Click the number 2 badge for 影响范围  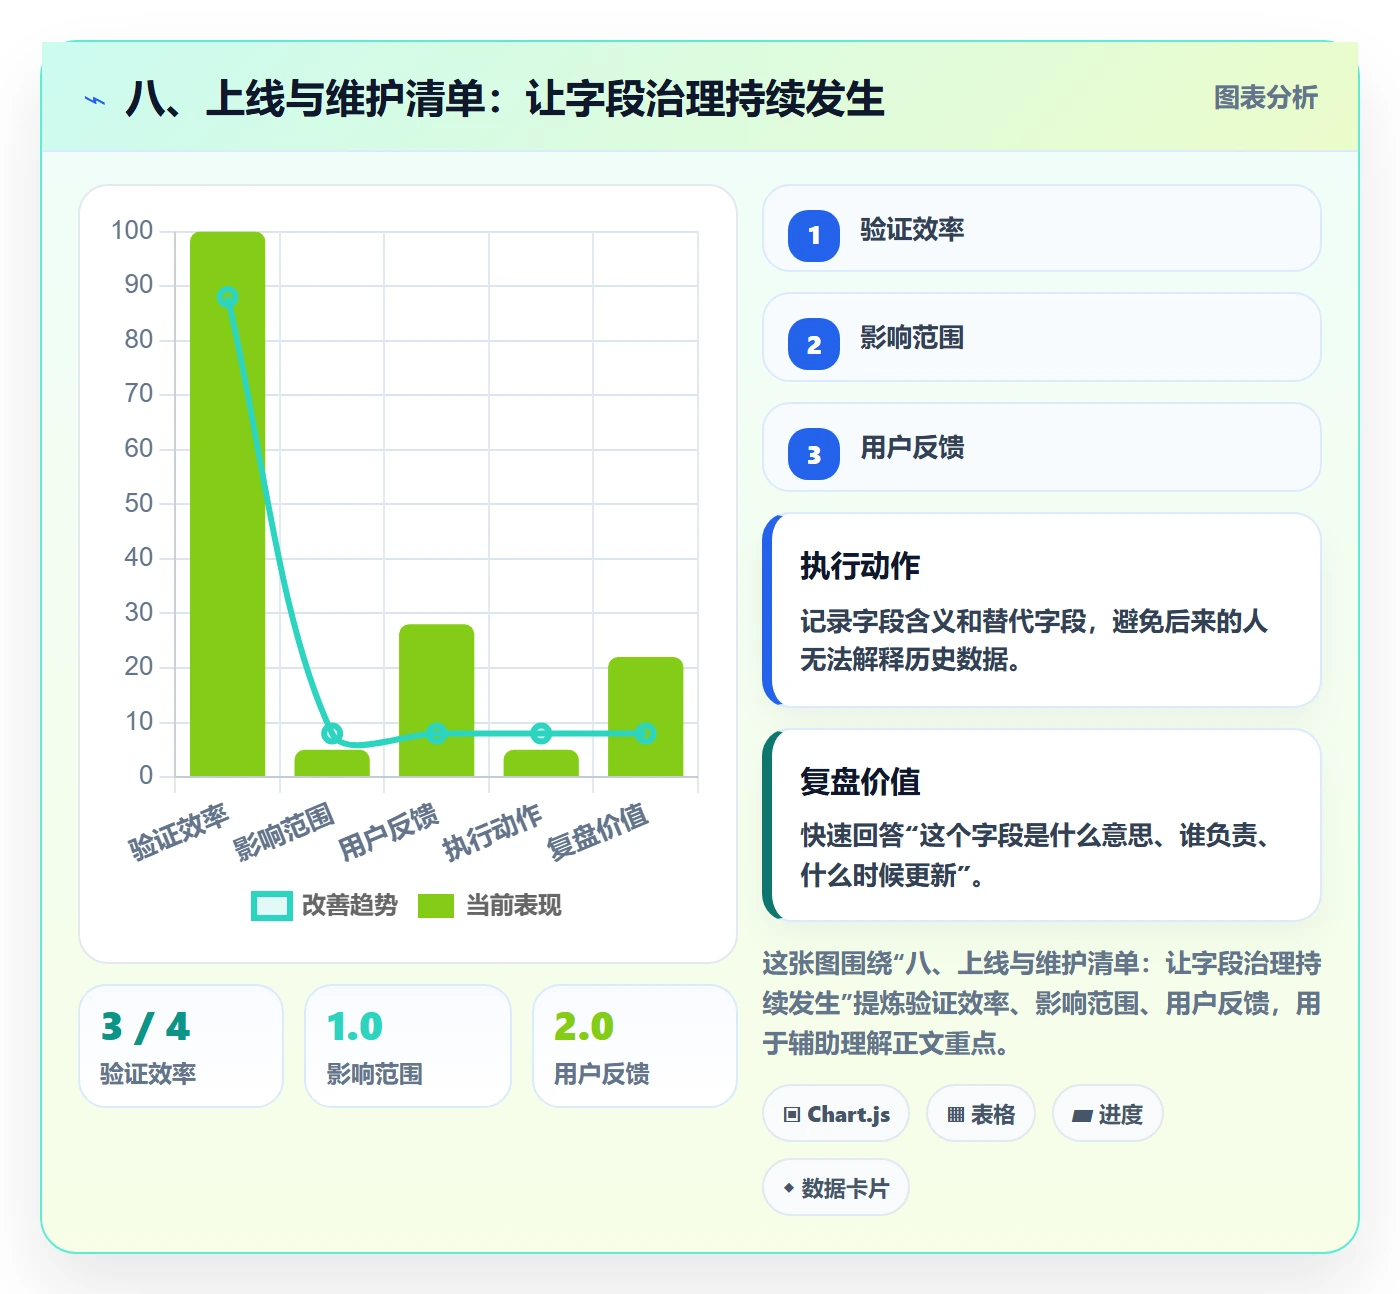coord(814,344)
